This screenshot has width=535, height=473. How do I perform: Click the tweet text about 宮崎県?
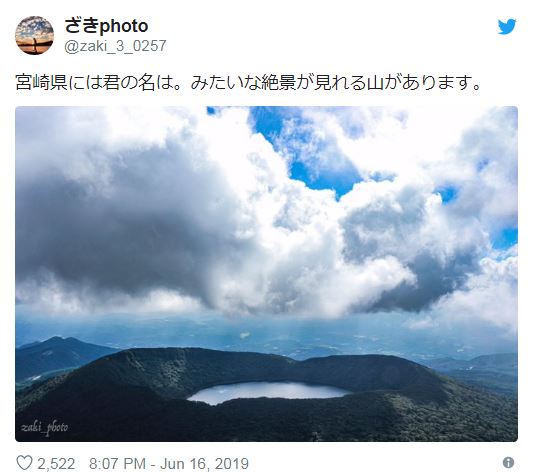pos(248,83)
